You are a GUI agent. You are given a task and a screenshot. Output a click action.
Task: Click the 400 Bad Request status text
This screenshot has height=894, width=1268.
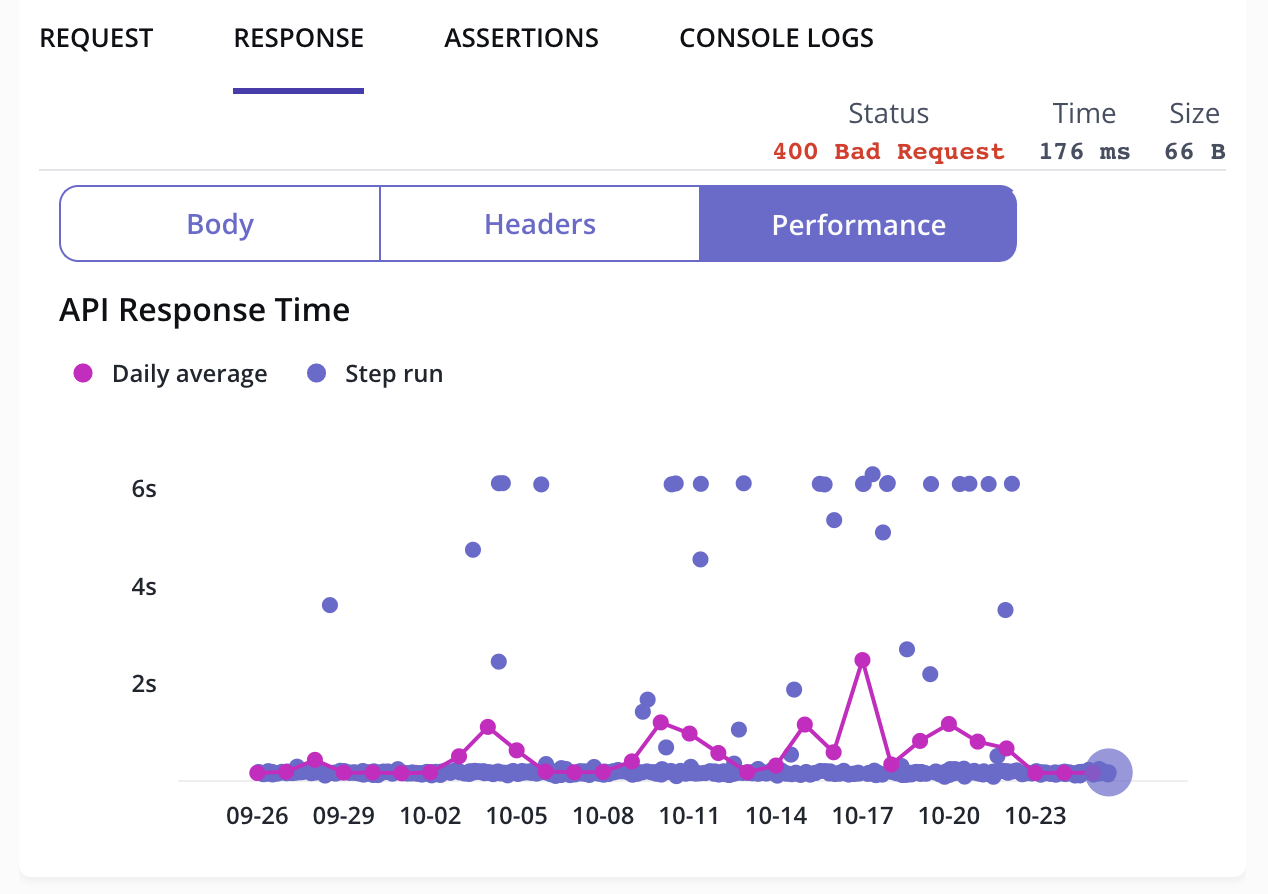889,152
